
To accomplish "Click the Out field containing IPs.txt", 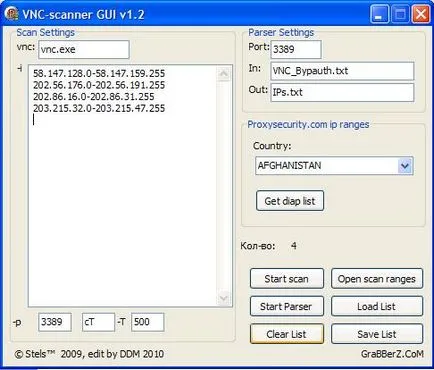I will pyautogui.click(x=342, y=92).
